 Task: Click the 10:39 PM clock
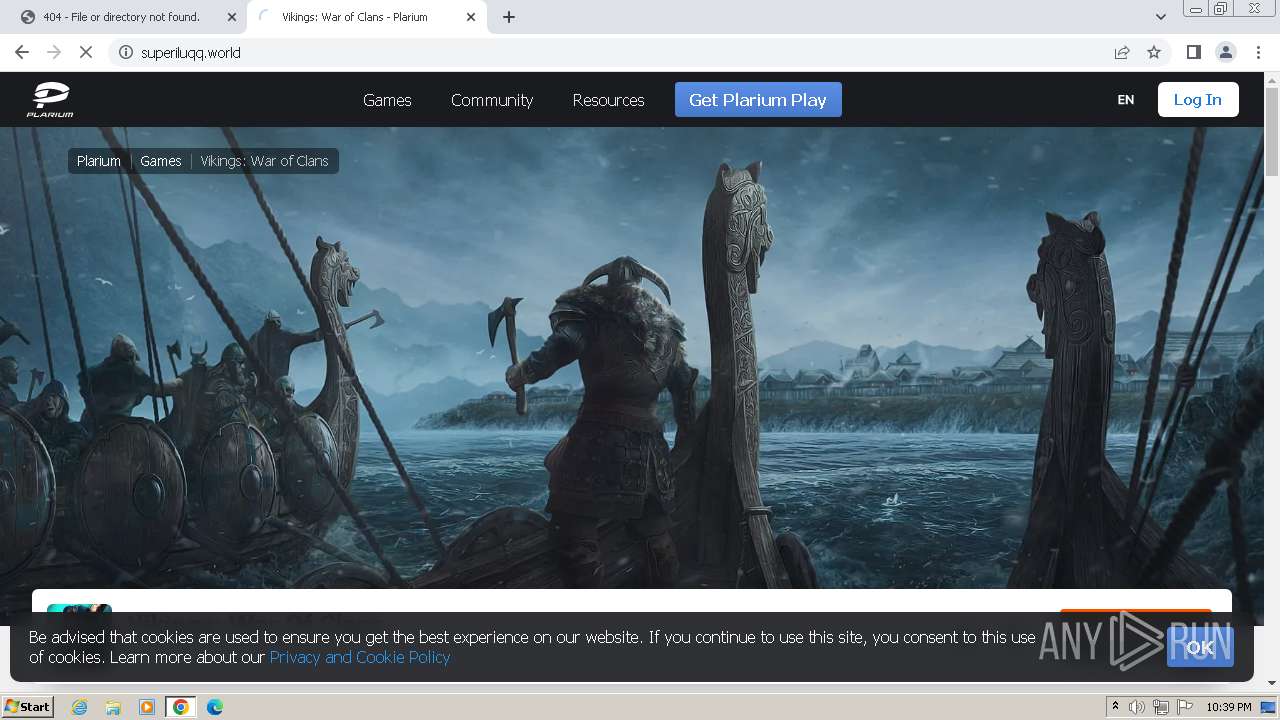click(x=1229, y=707)
